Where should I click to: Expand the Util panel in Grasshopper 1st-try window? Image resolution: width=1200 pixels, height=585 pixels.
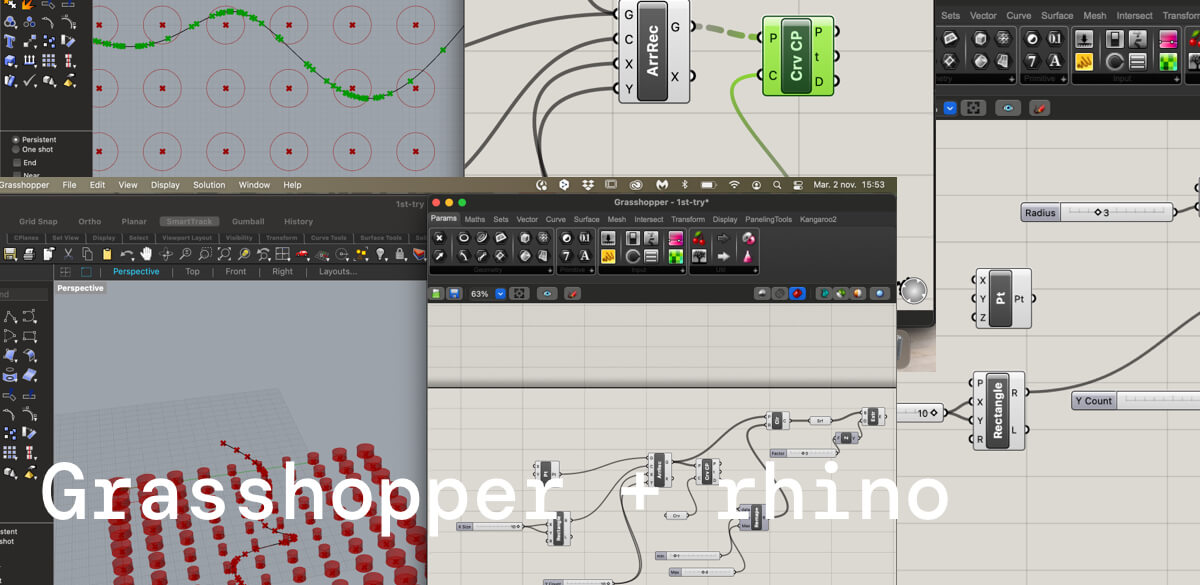tap(755, 270)
